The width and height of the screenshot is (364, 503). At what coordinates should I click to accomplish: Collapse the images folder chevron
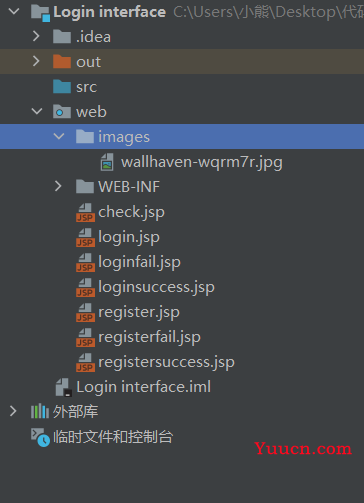pyautogui.click(x=59, y=136)
